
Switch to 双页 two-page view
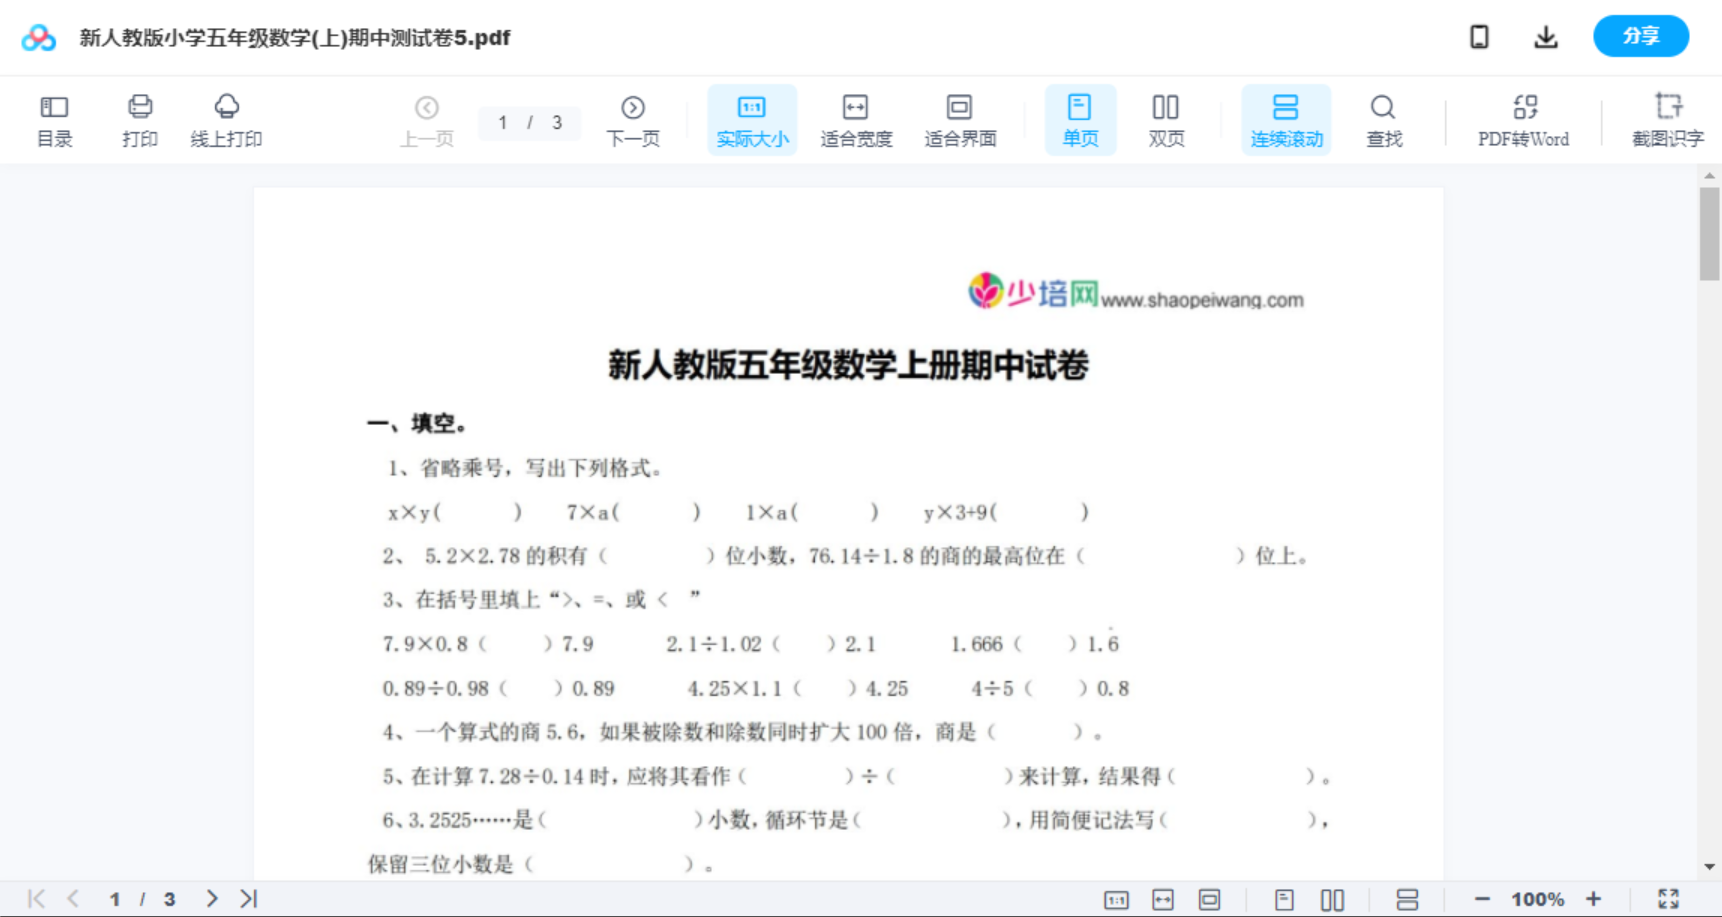coord(1166,119)
